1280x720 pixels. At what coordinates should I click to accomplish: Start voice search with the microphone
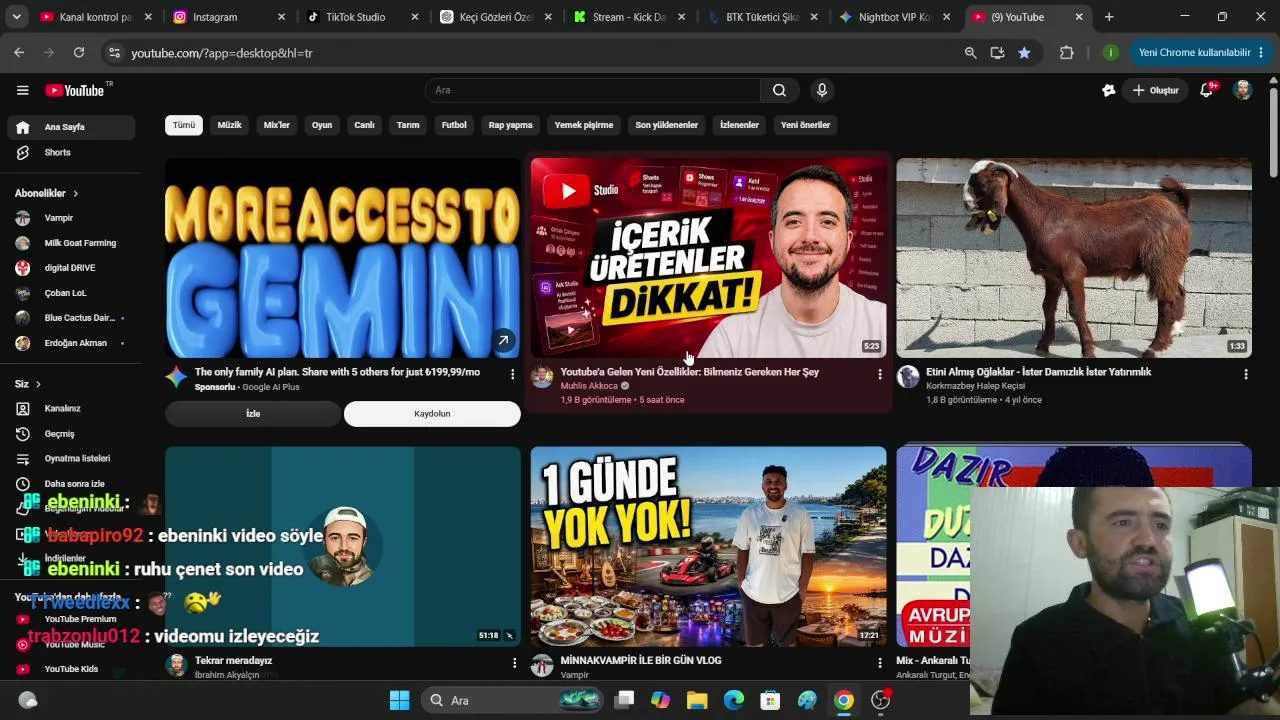coord(822,90)
